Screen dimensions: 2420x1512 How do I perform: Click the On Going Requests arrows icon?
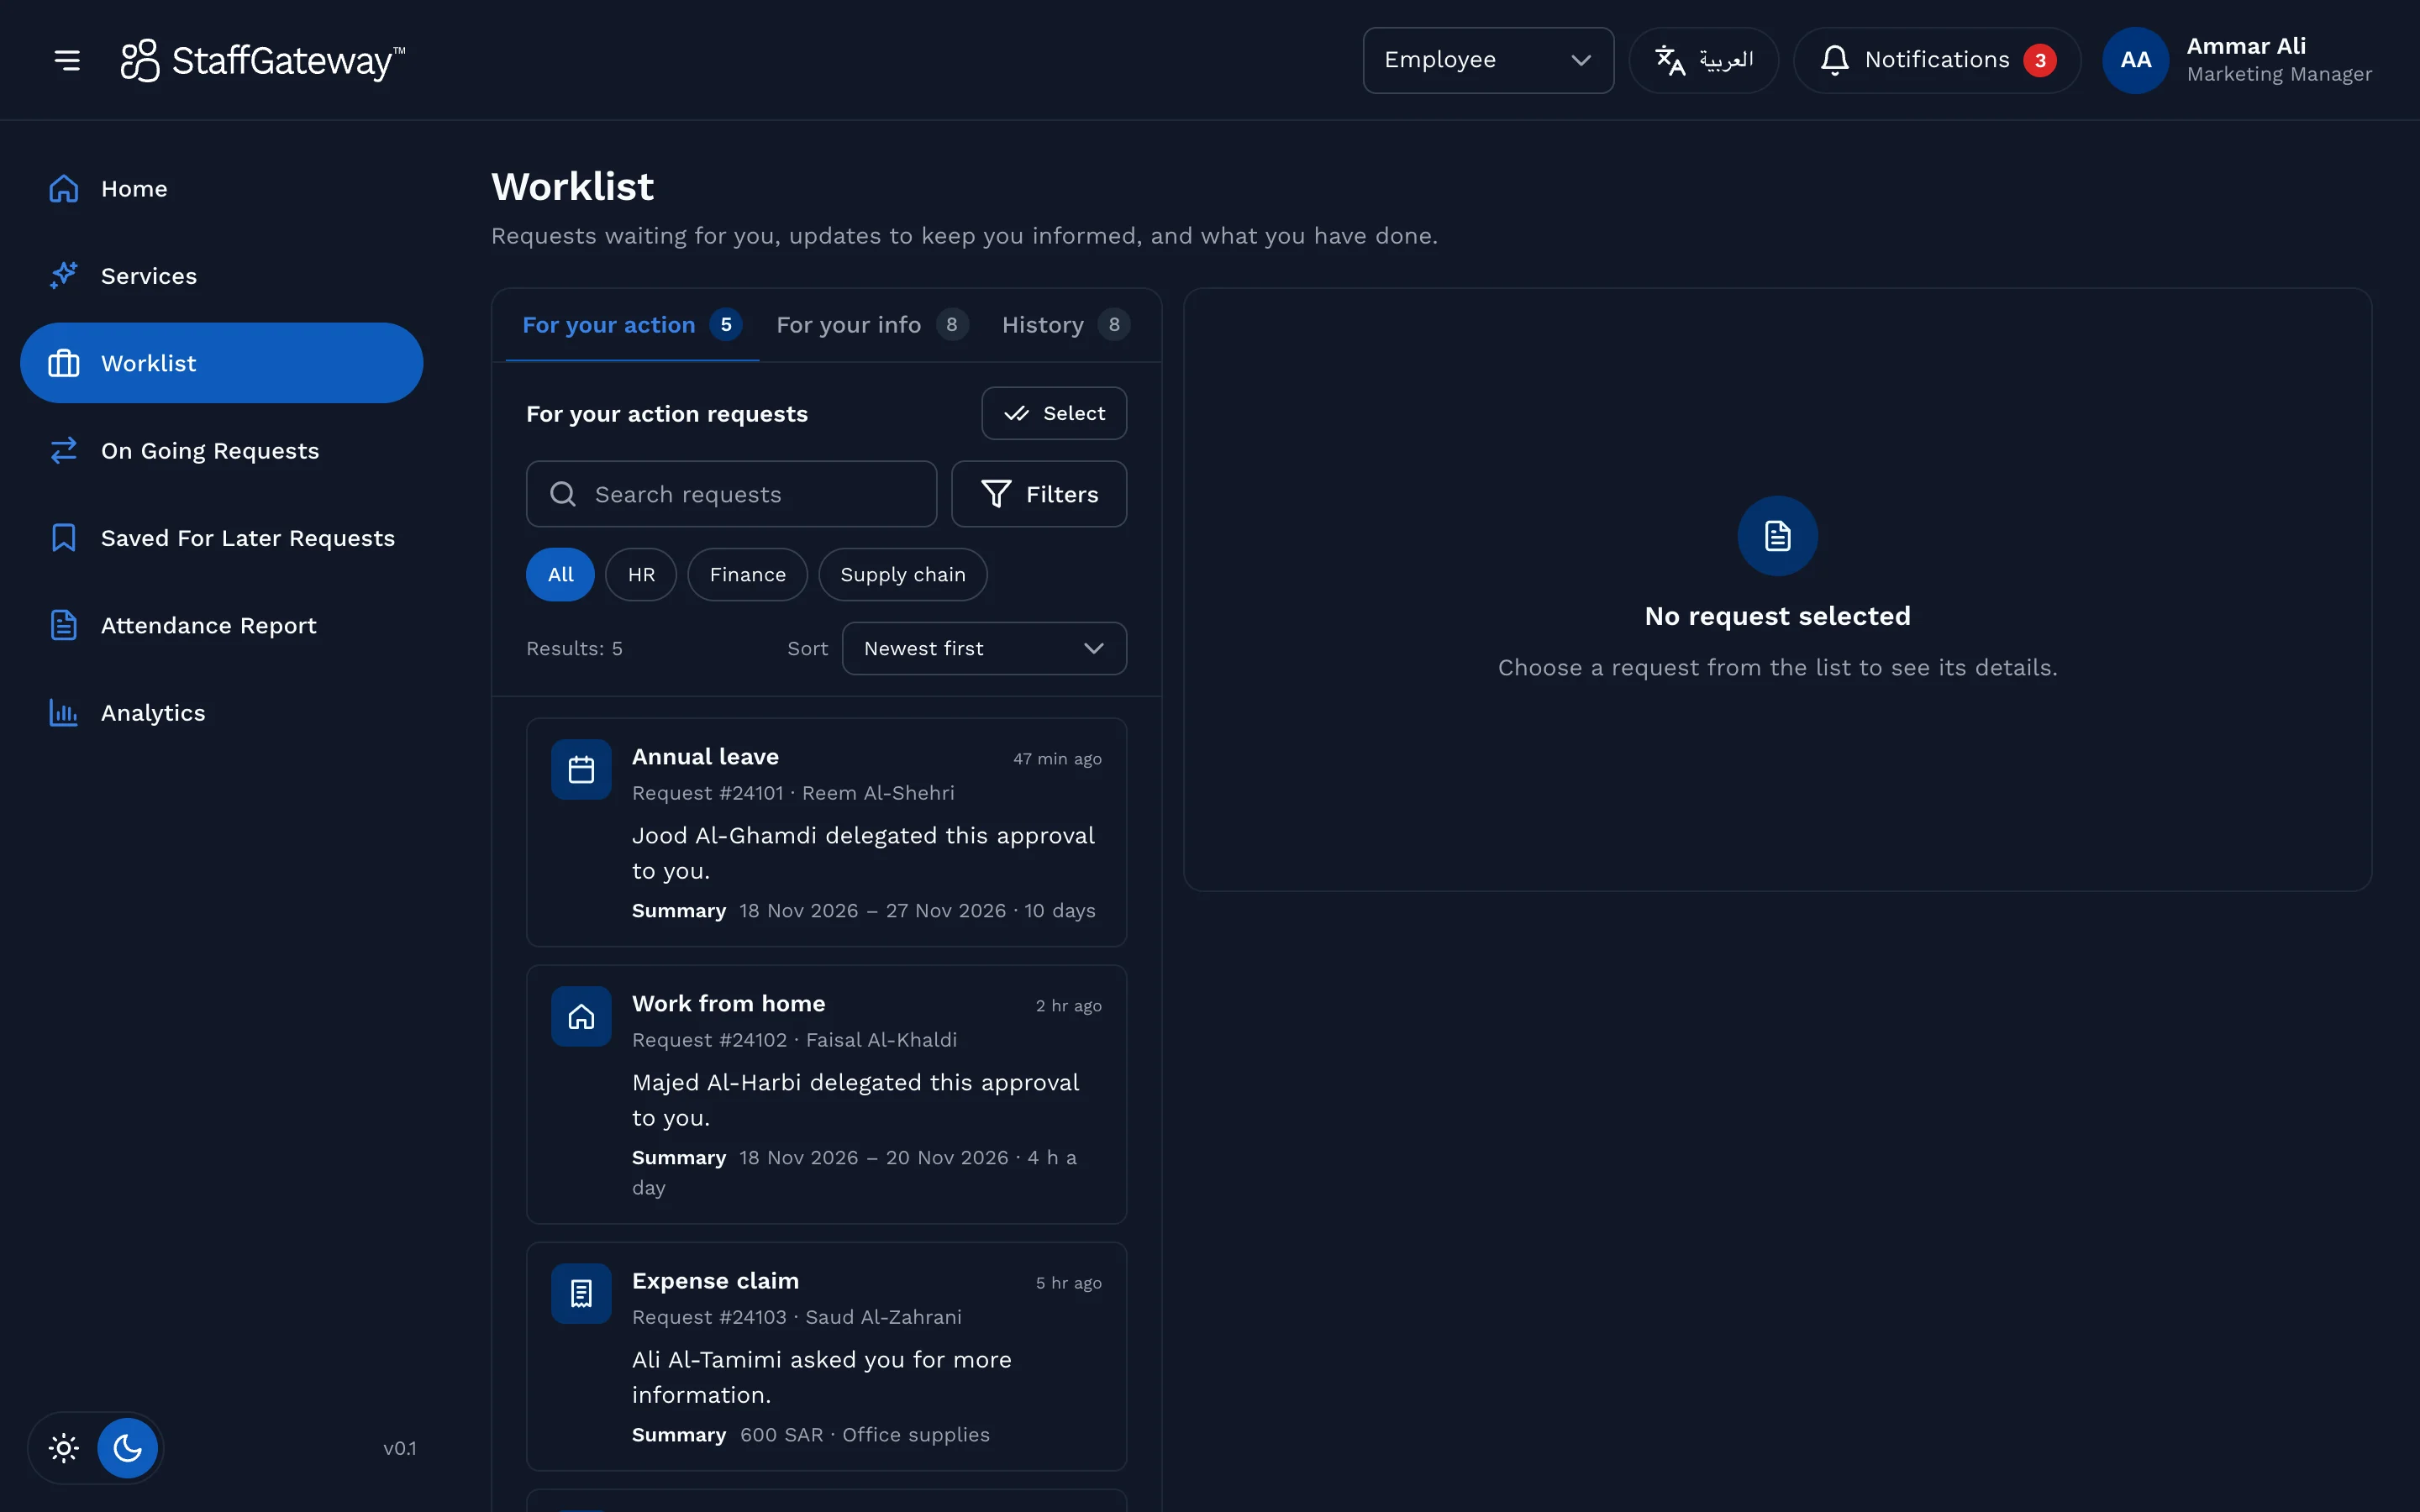coord(64,451)
